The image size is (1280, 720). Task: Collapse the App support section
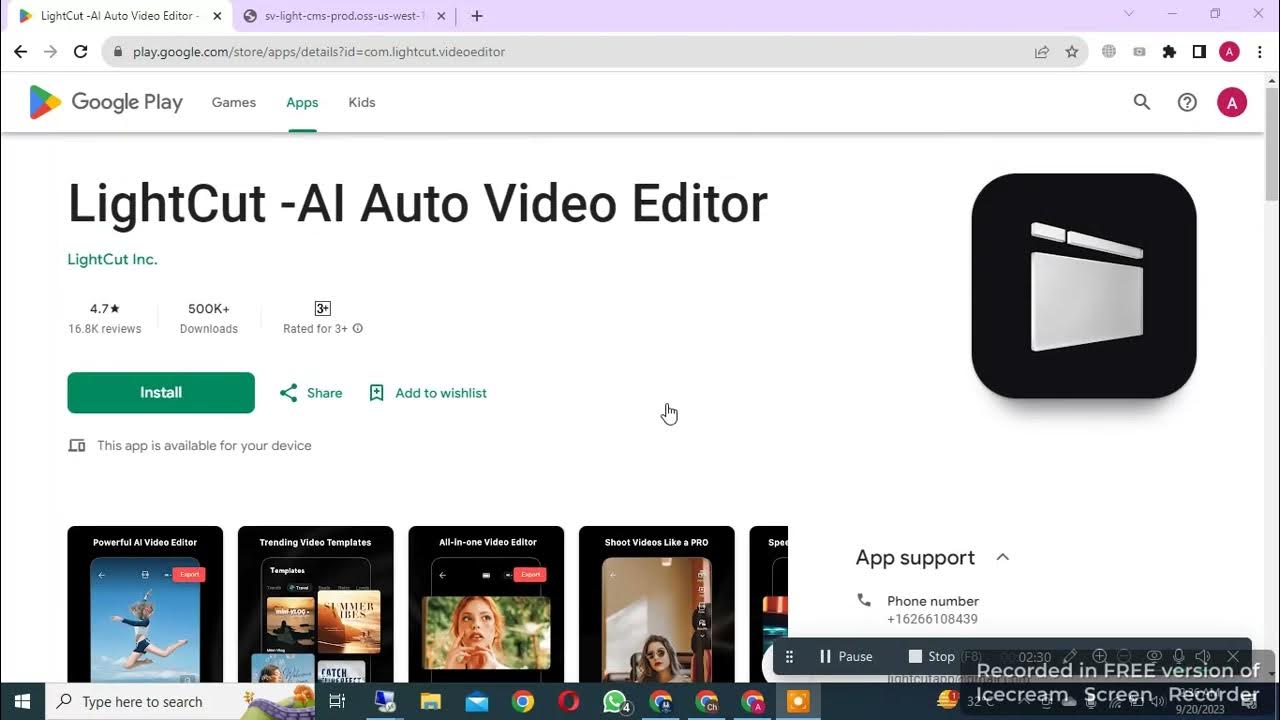tap(1003, 557)
